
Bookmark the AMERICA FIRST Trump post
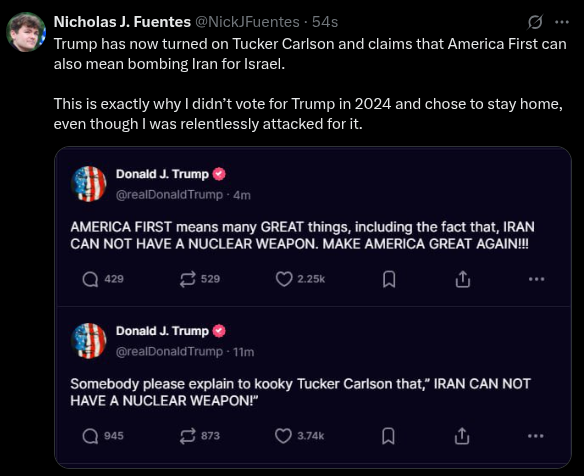389,279
